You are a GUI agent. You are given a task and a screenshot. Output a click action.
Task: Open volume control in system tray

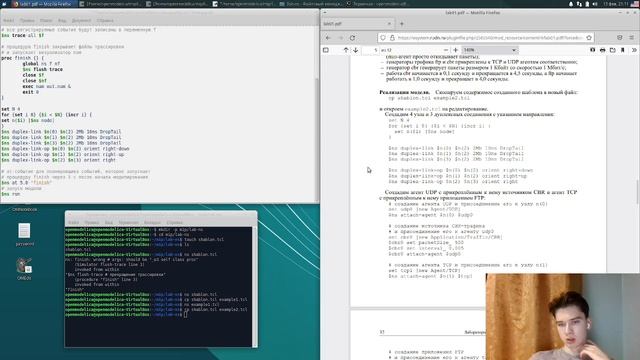click(x=595, y=4)
